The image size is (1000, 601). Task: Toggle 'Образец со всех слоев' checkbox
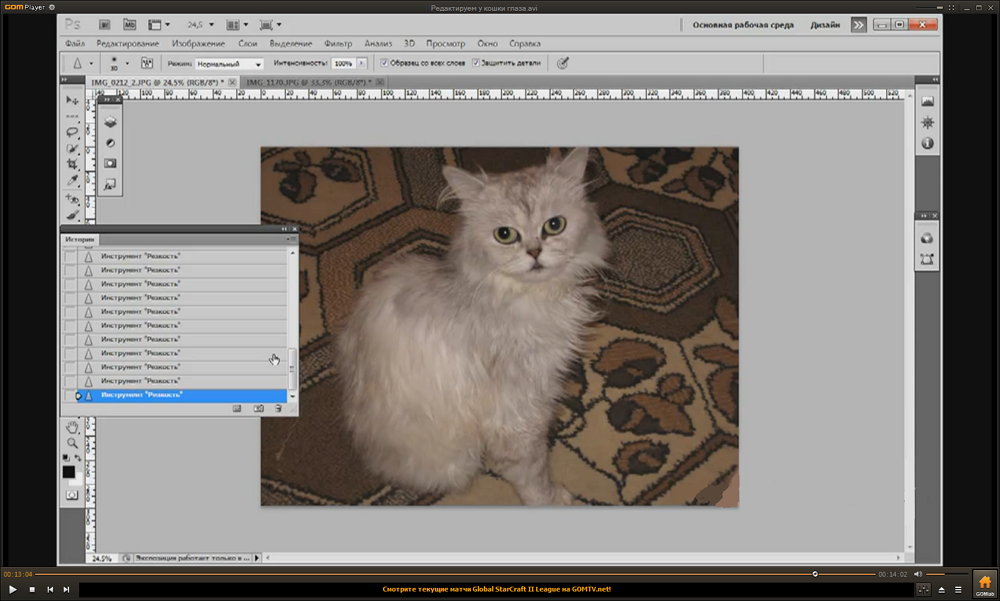pos(384,63)
